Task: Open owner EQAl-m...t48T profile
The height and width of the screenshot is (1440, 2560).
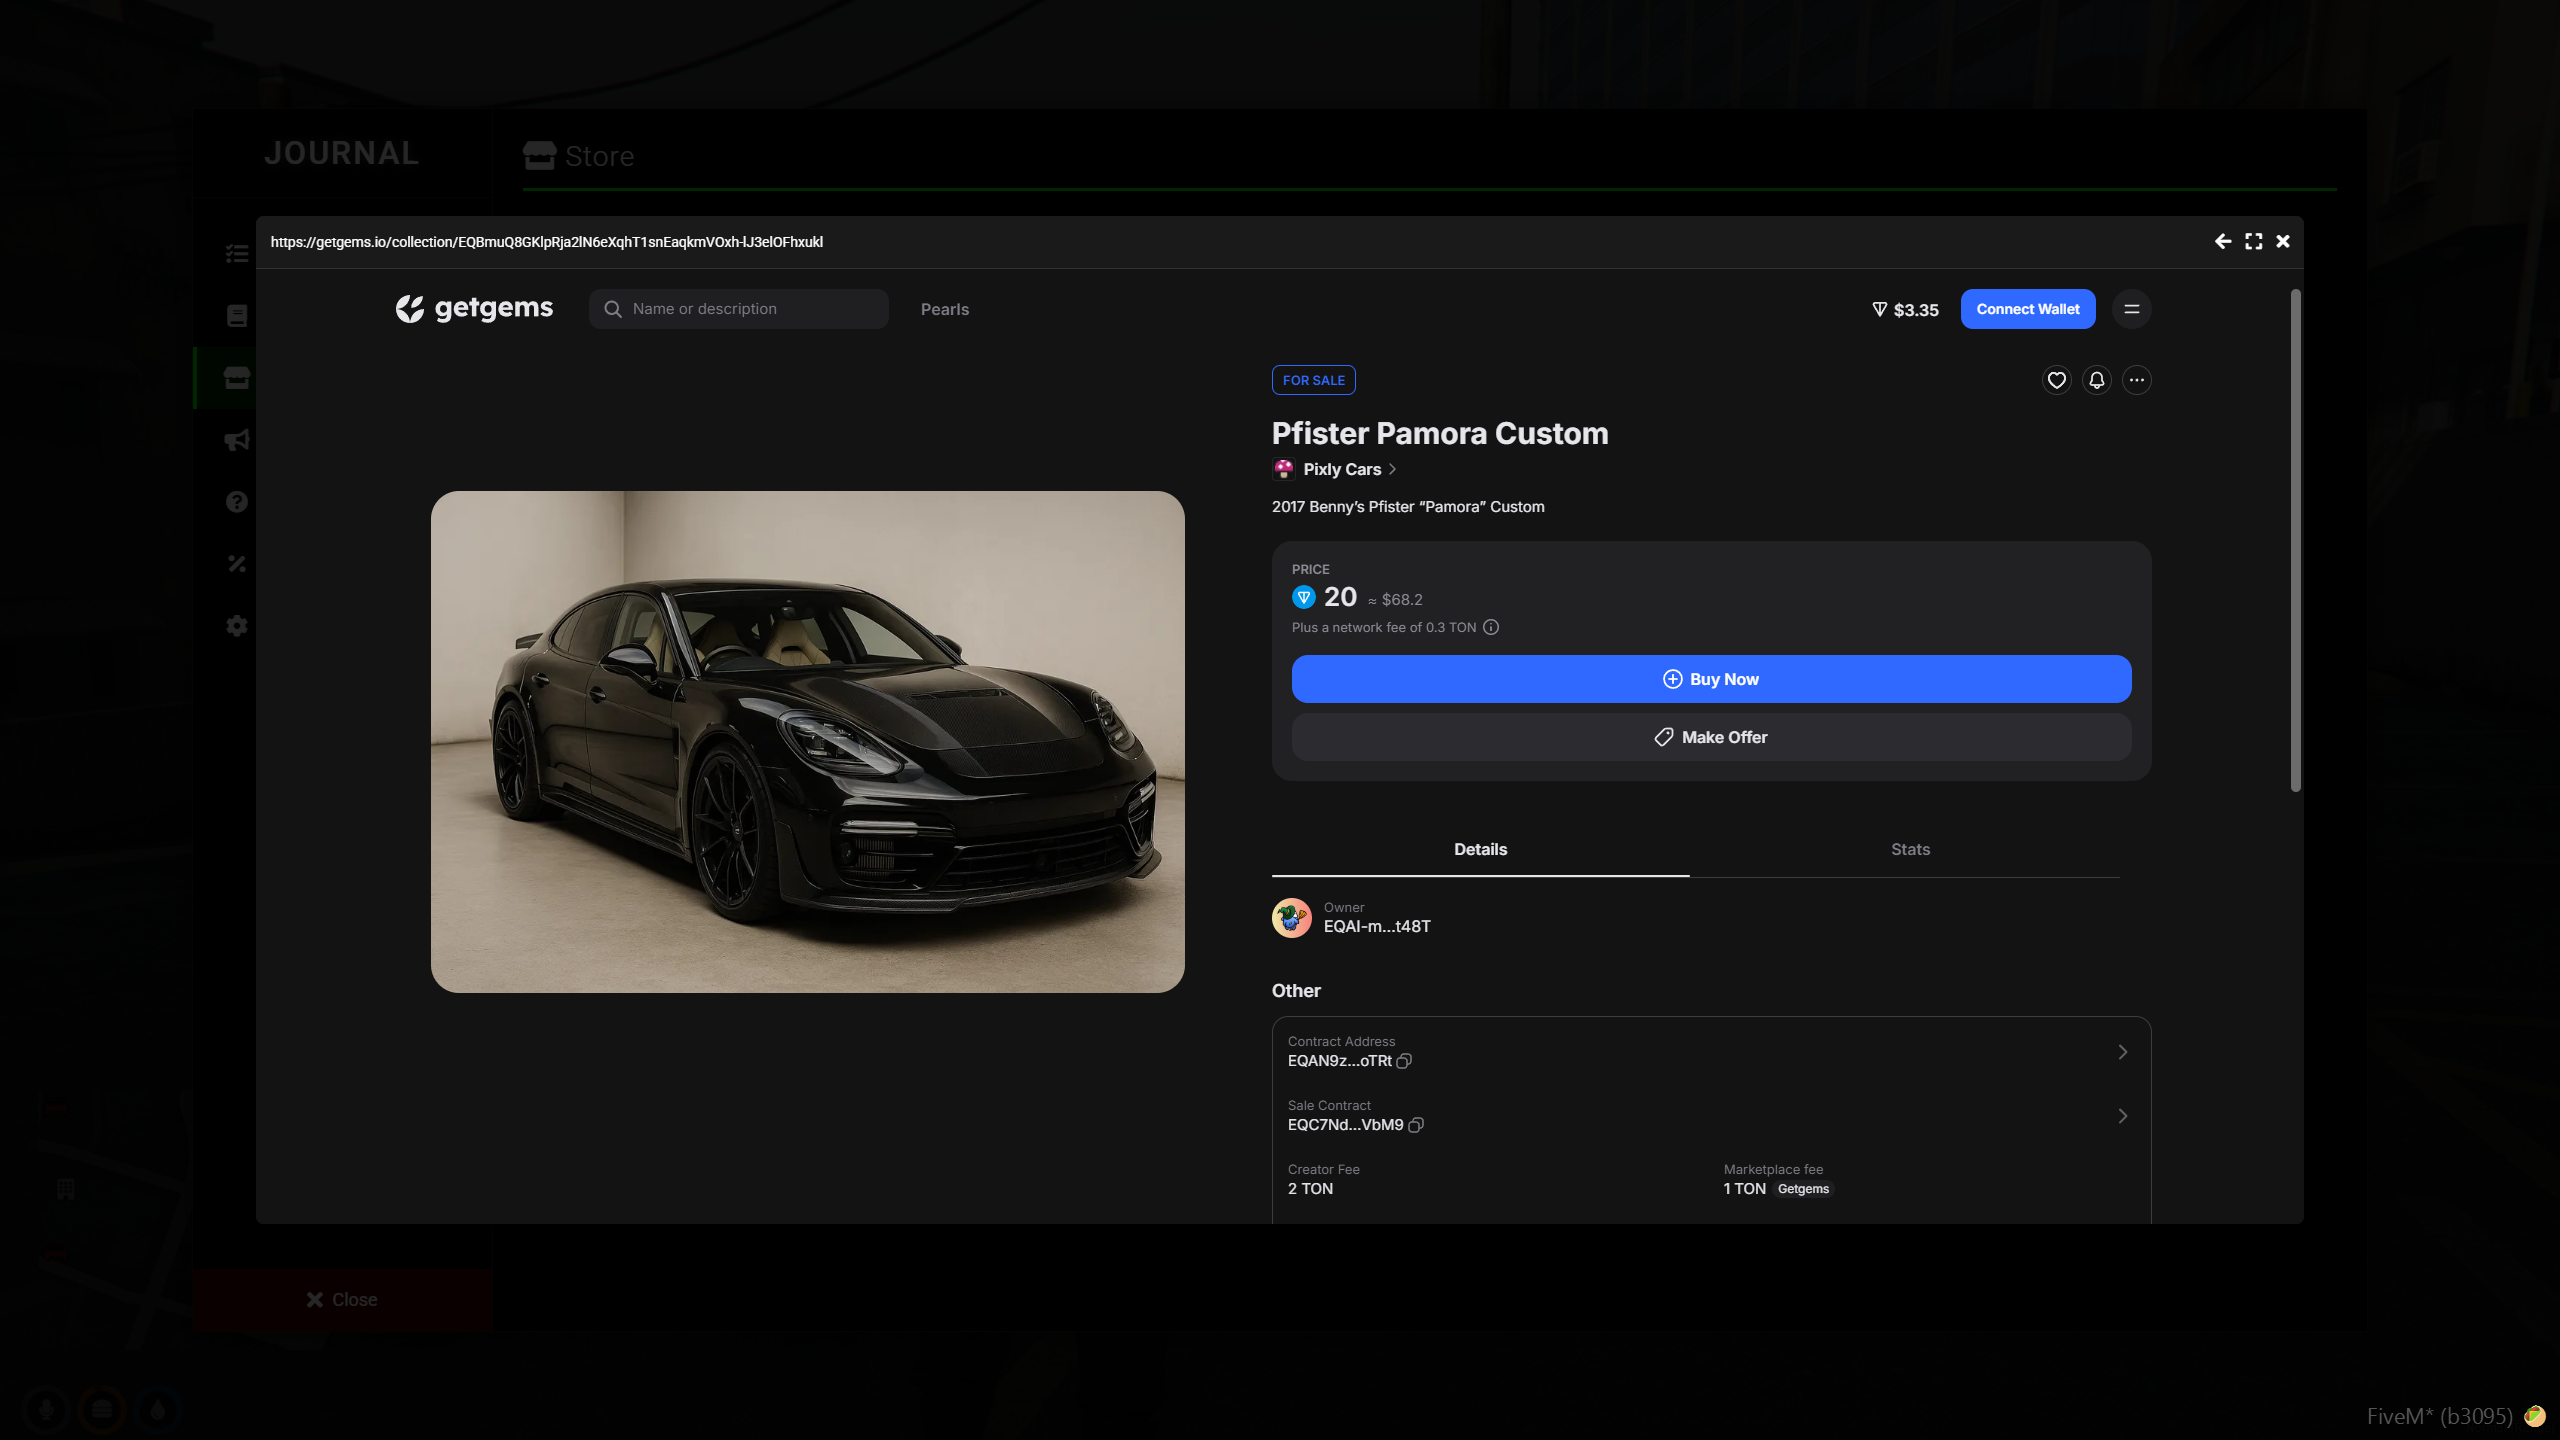Action: click(1376, 927)
